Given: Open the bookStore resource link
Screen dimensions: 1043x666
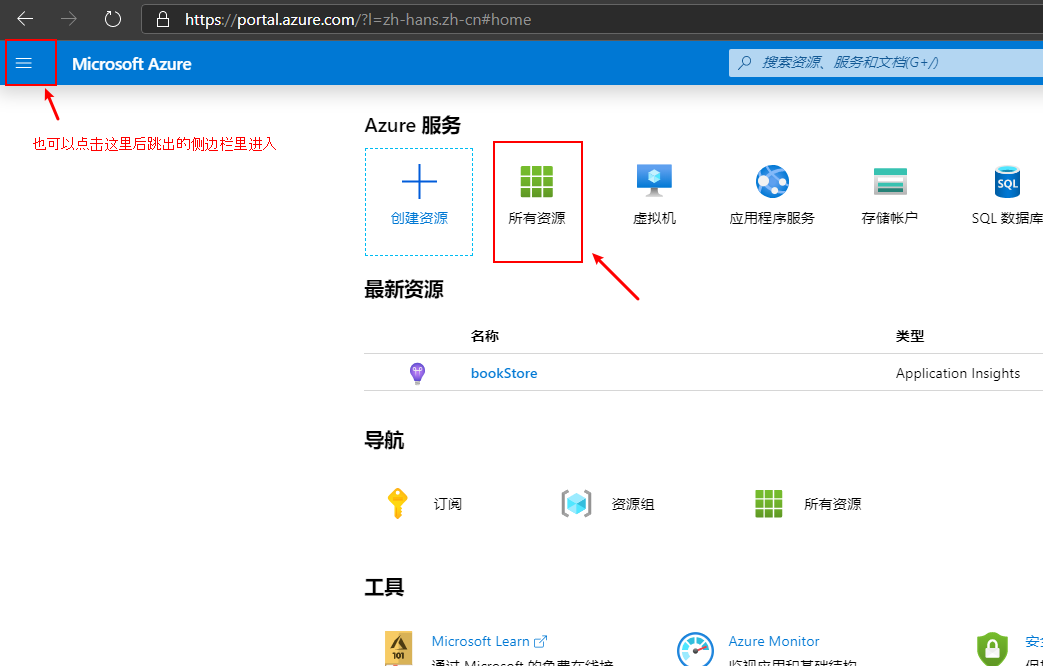Looking at the screenshot, I should 504,373.
